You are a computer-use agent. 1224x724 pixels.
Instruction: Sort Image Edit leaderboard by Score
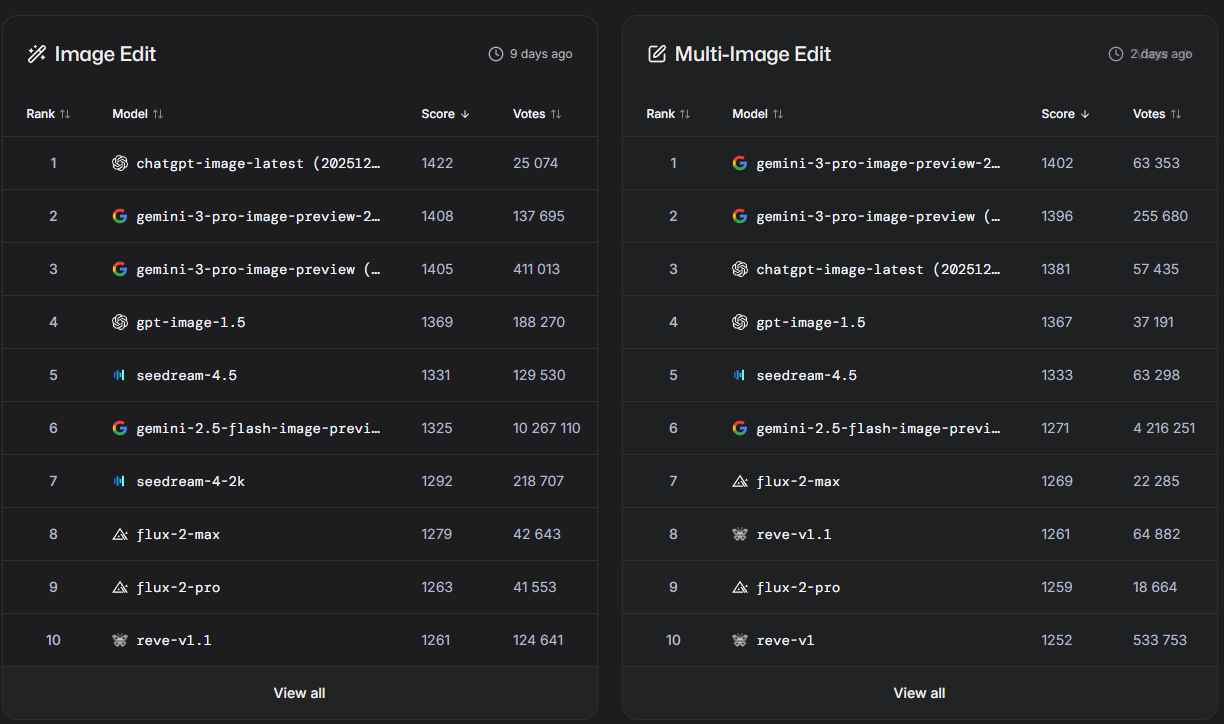[x=445, y=114]
